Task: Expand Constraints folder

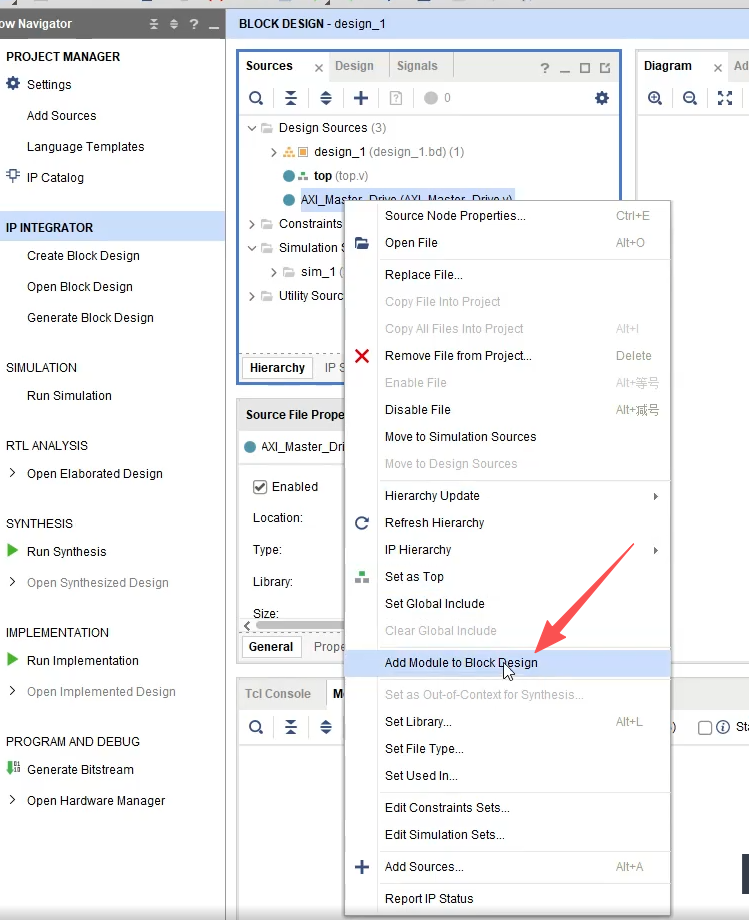Action: click(252, 224)
